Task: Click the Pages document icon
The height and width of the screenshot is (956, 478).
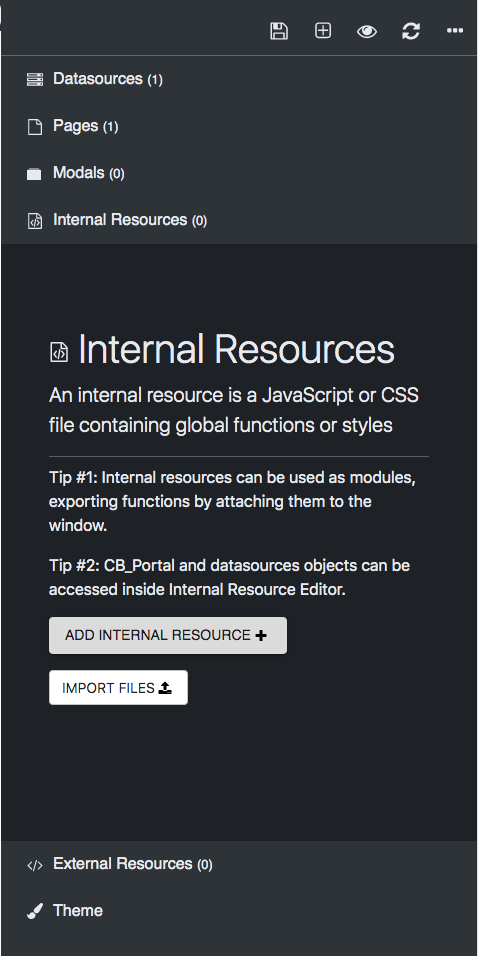Action: (x=35, y=127)
